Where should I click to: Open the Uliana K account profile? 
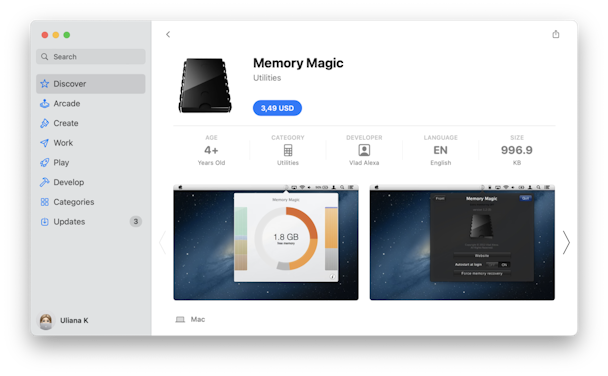tap(63, 321)
